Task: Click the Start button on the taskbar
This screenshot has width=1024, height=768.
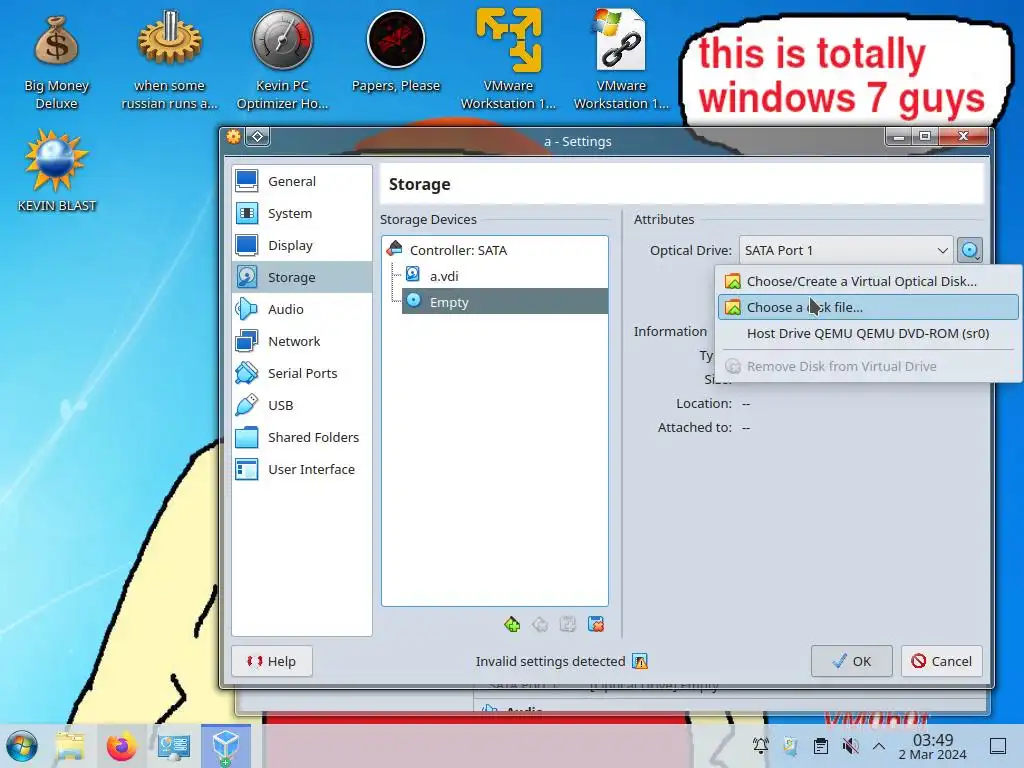Action: coord(22,746)
